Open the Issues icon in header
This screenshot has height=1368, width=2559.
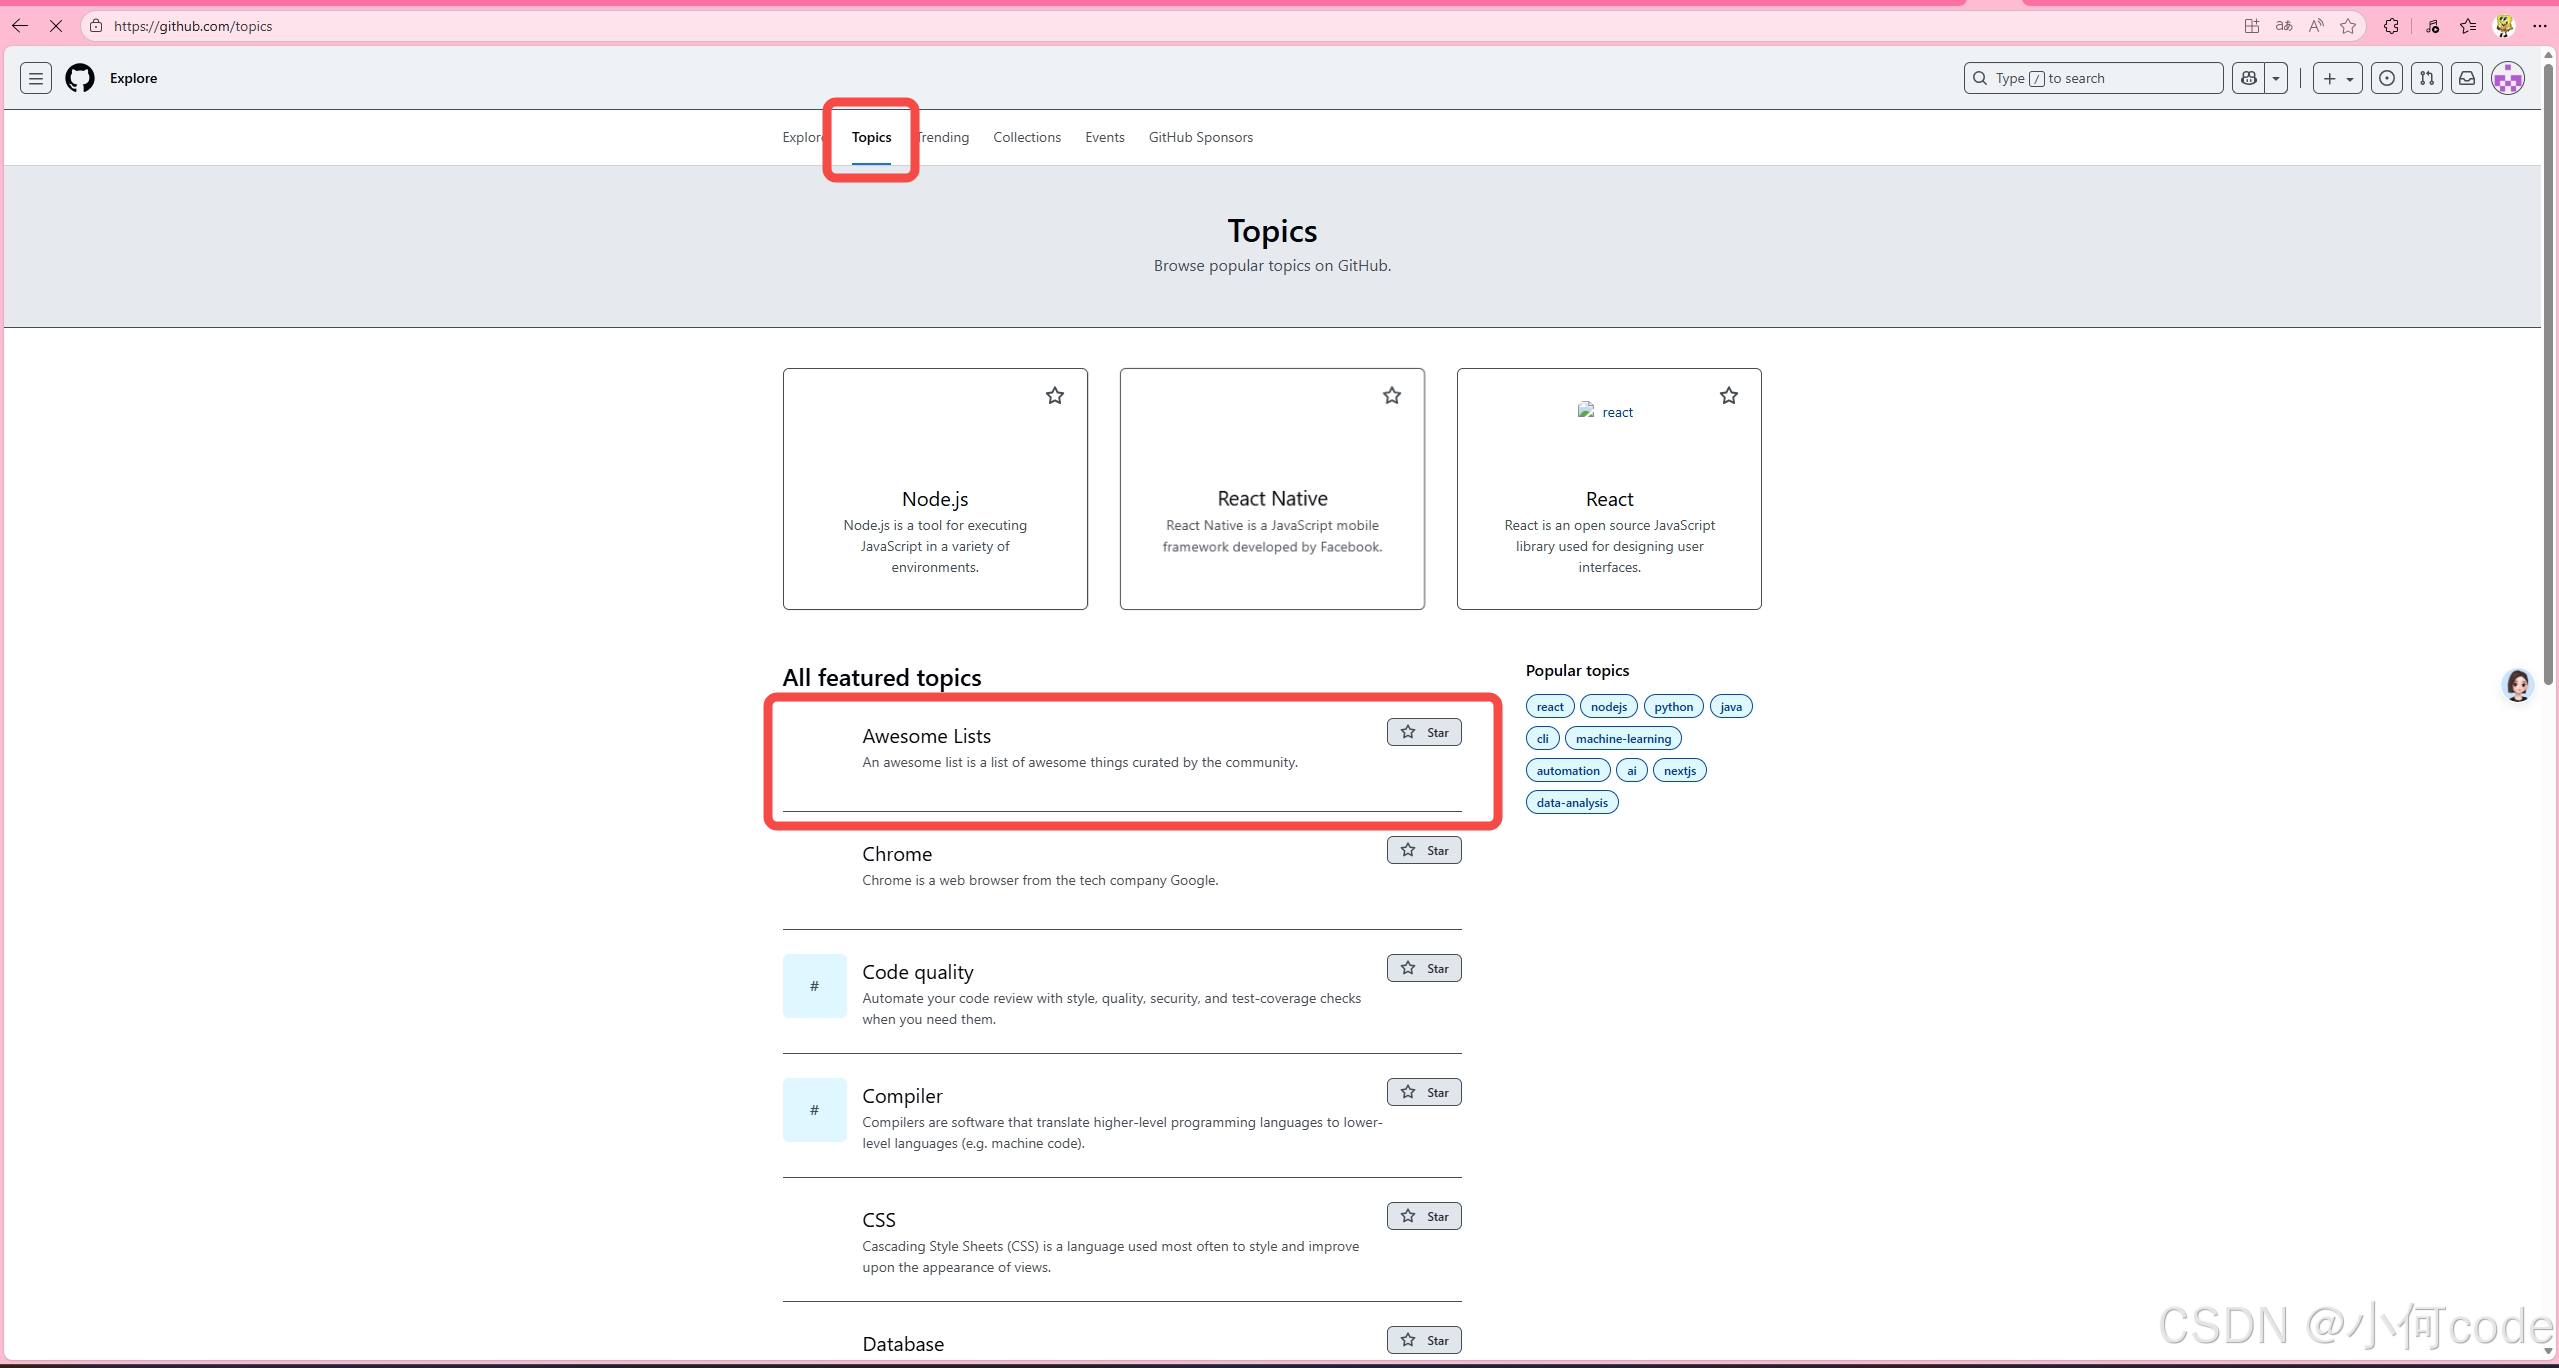(x=2387, y=78)
